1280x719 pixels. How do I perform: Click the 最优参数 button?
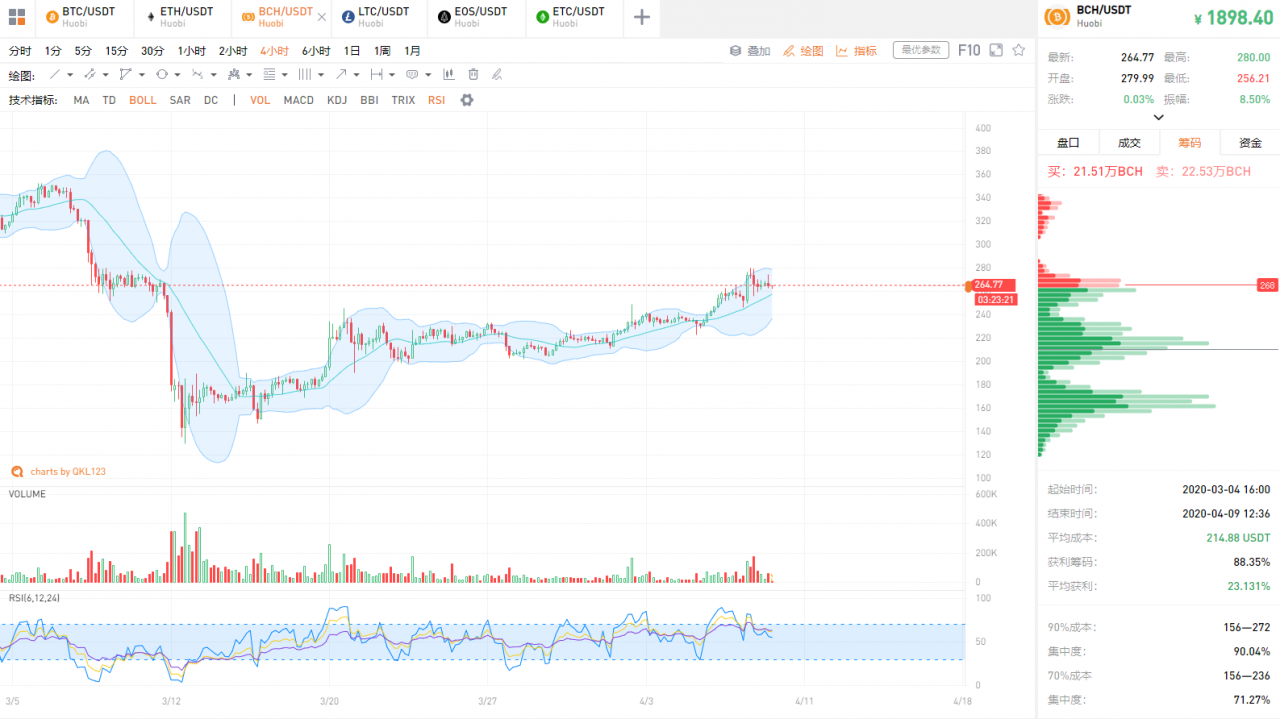tap(921, 50)
